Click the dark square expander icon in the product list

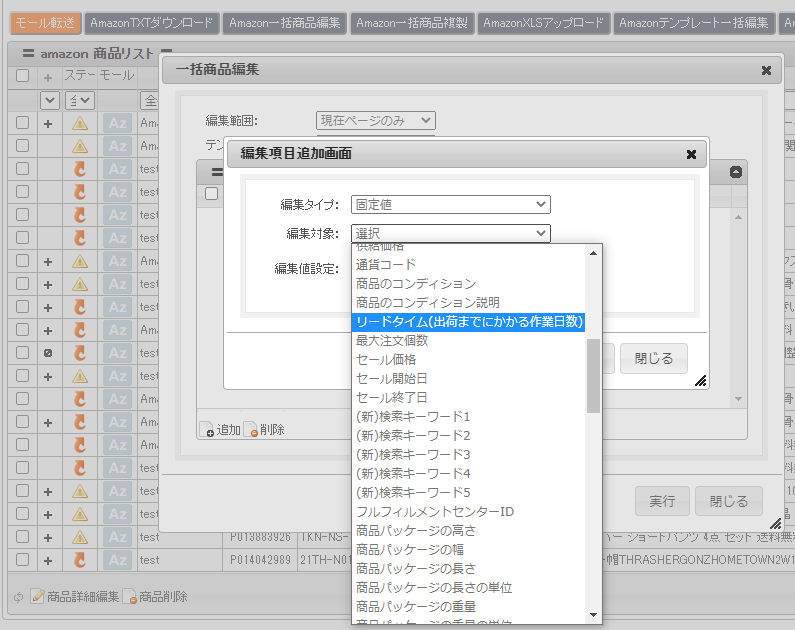tap(48, 353)
